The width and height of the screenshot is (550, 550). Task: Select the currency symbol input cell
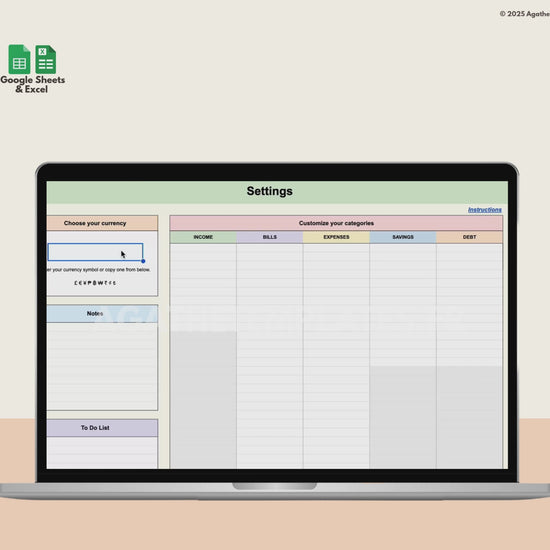[95, 252]
